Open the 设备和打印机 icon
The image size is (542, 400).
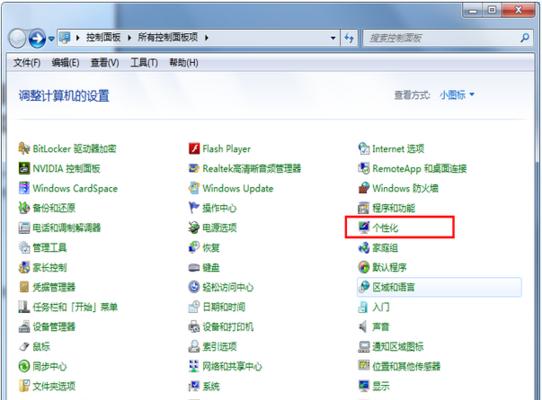tap(194, 326)
